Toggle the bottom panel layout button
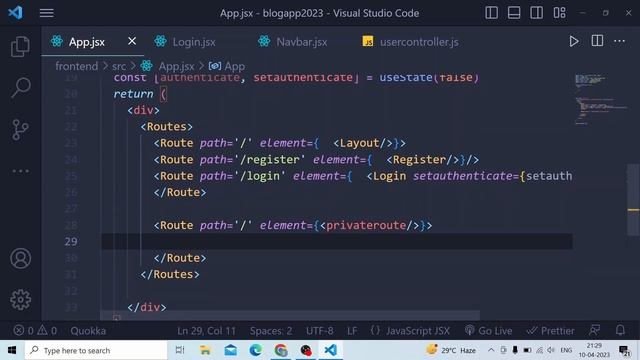The image size is (640, 360). (514, 13)
